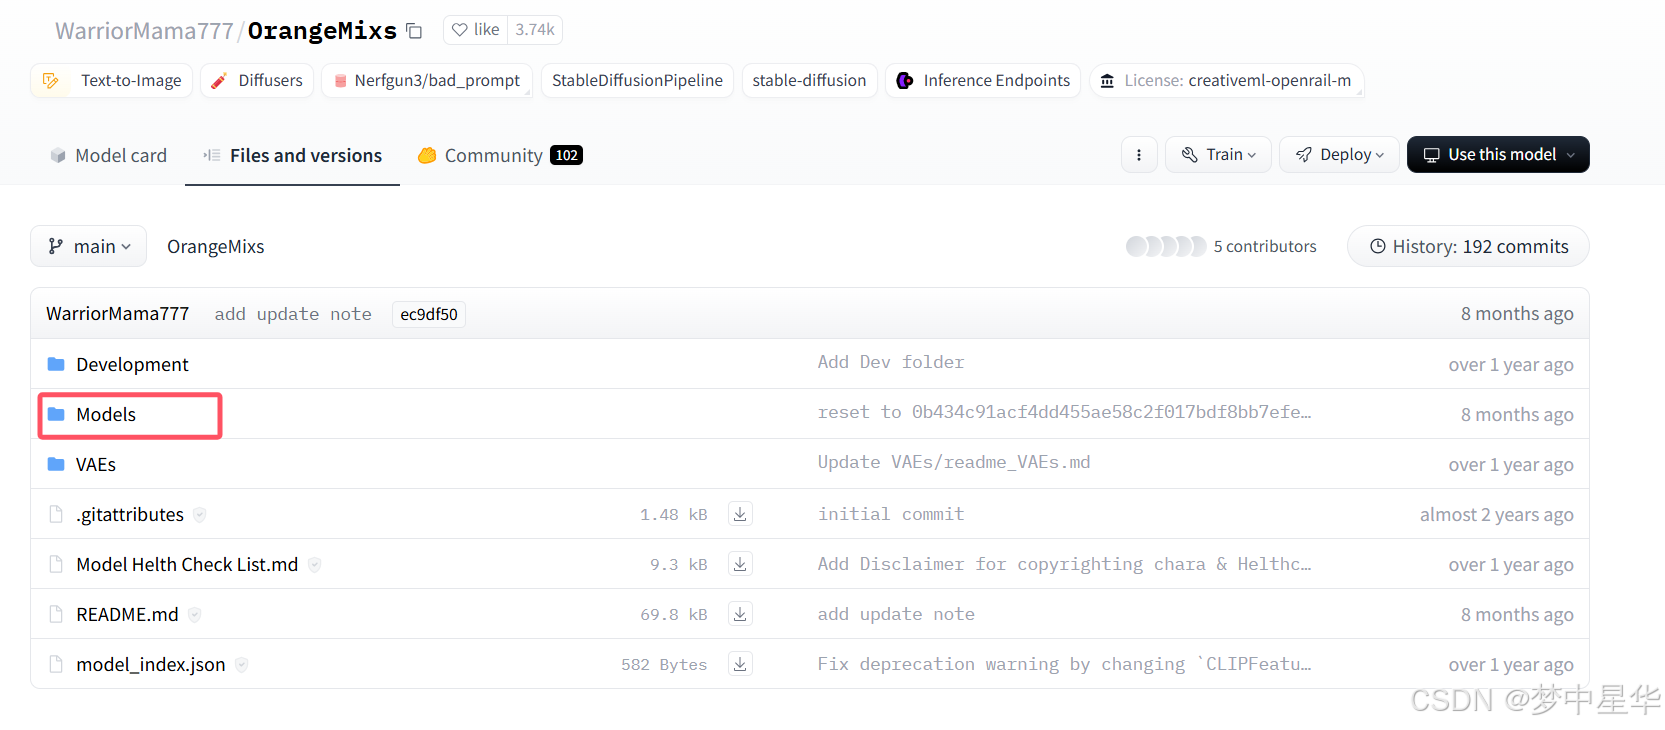This screenshot has height=730, width=1665.
Task: Switch to the Model card tab
Action: 108,155
